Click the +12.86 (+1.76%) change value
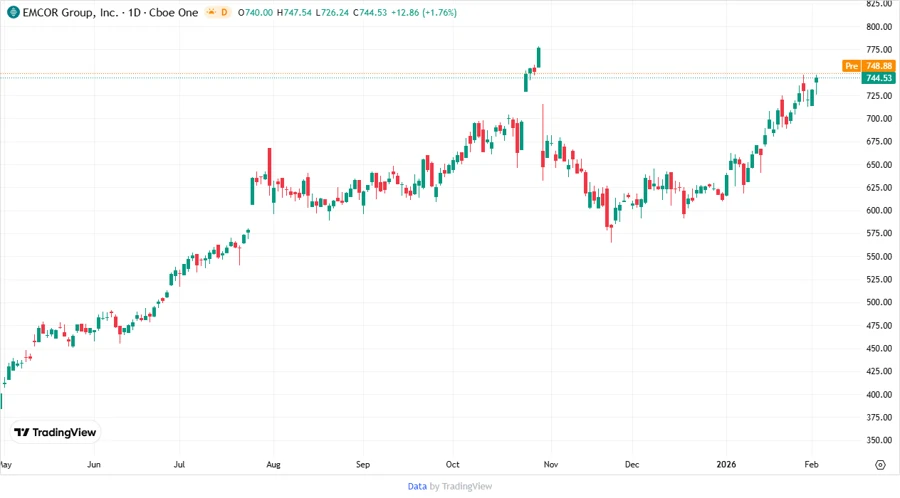 (424, 12)
